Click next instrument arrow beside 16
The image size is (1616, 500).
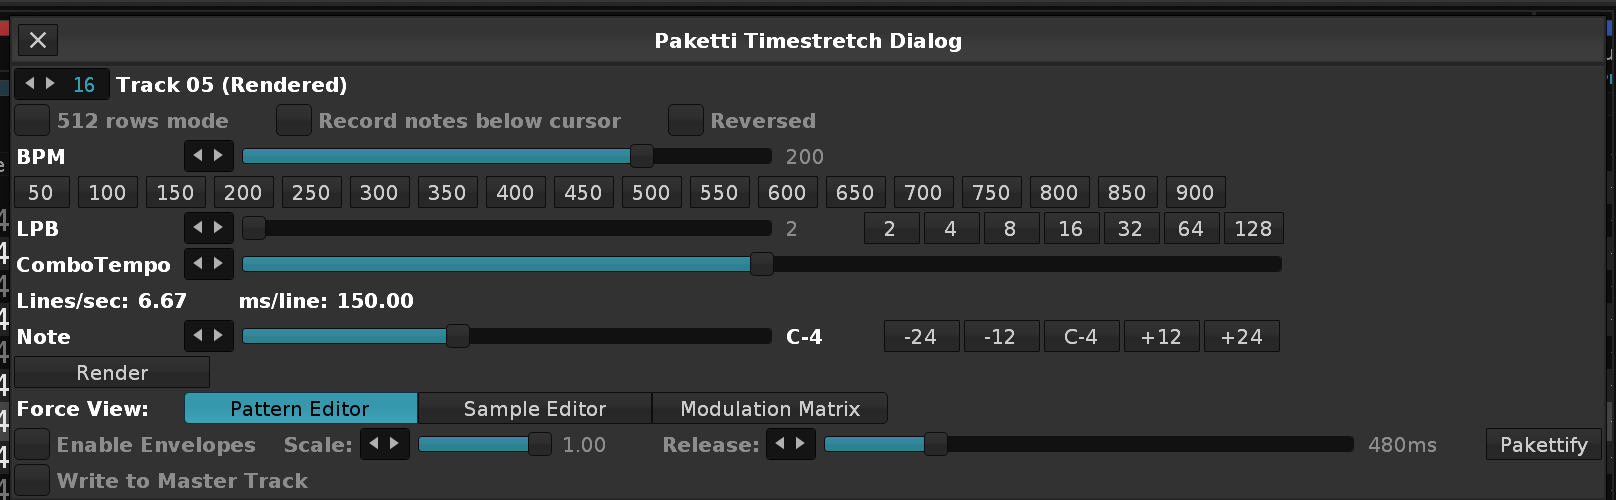coord(51,84)
